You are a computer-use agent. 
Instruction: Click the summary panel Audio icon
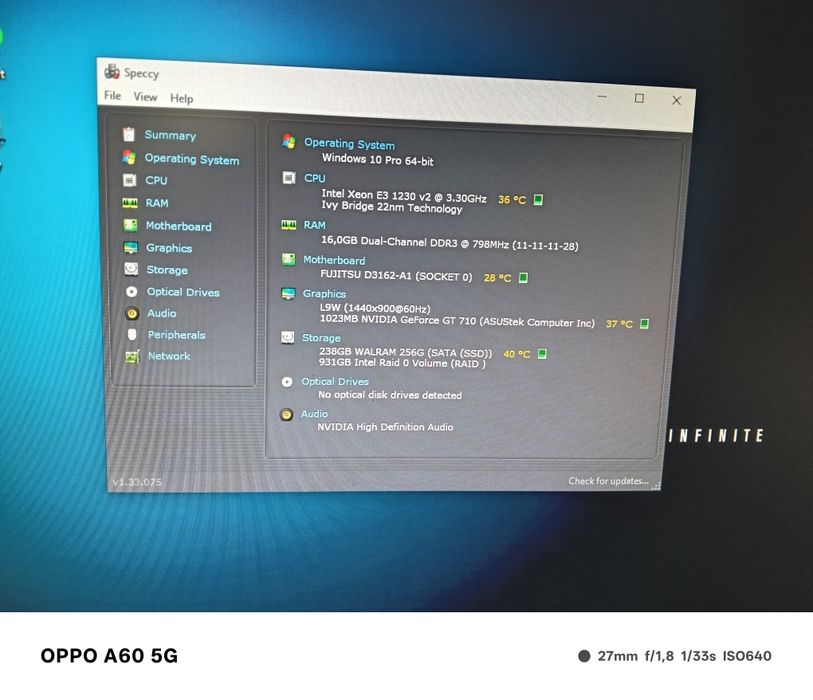(286, 414)
